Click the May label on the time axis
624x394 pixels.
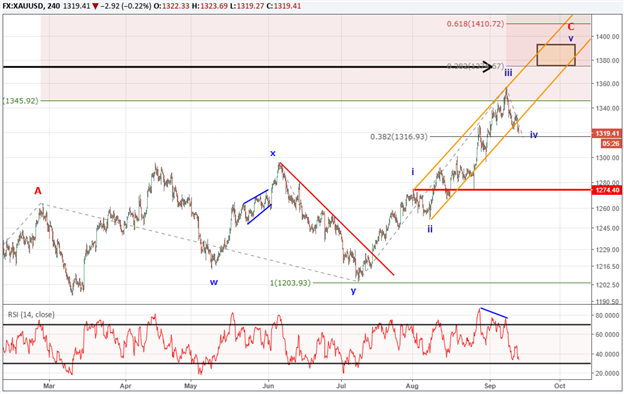pyautogui.click(x=191, y=386)
